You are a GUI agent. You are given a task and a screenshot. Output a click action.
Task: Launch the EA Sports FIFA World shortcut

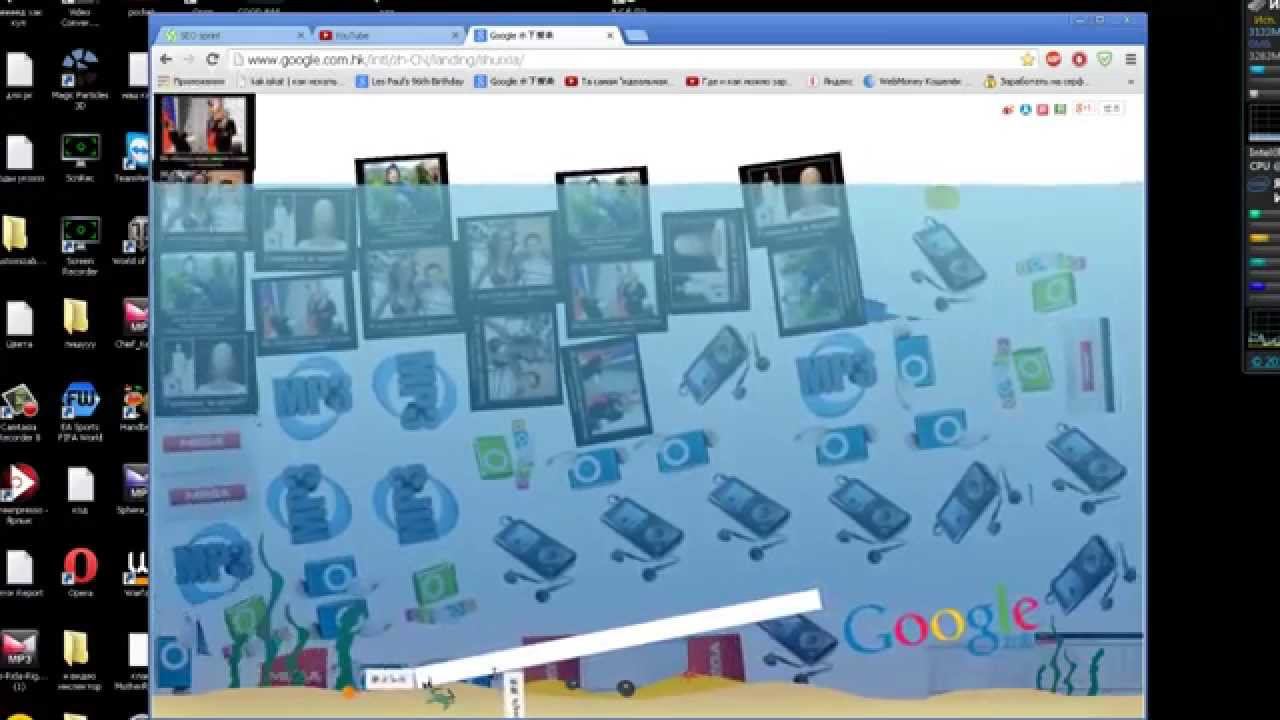pyautogui.click(x=80, y=410)
